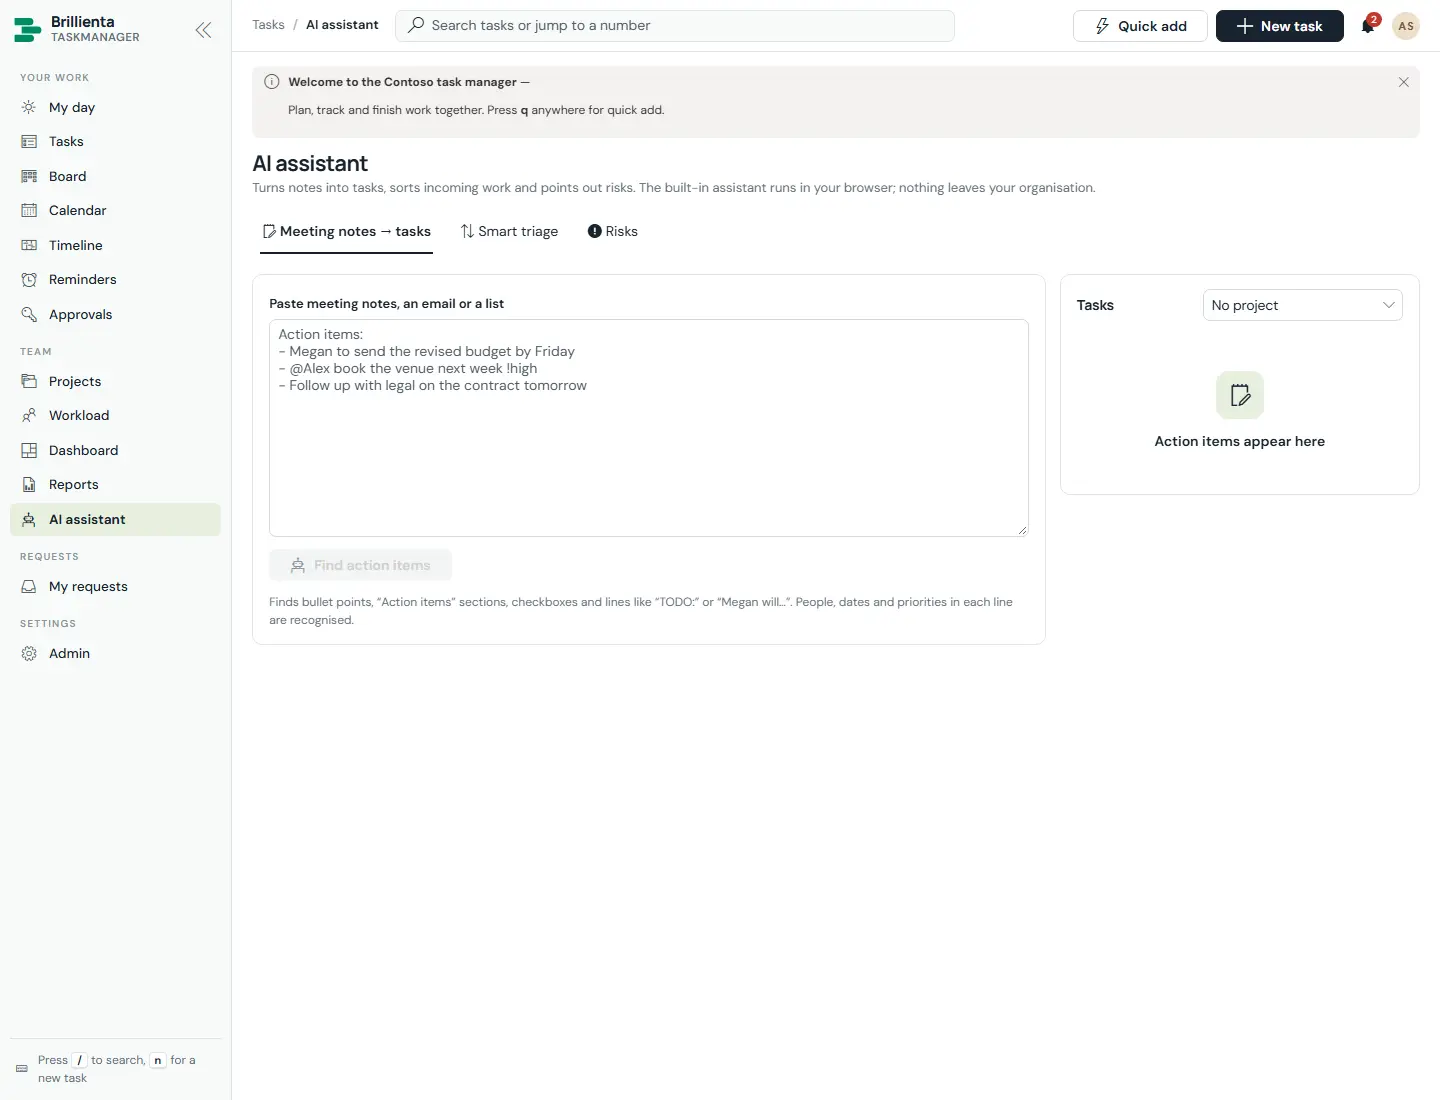Open My requests in the sidebar
The height and width of the screenshot is (1100, 1440).
click(x=115, y=587)
